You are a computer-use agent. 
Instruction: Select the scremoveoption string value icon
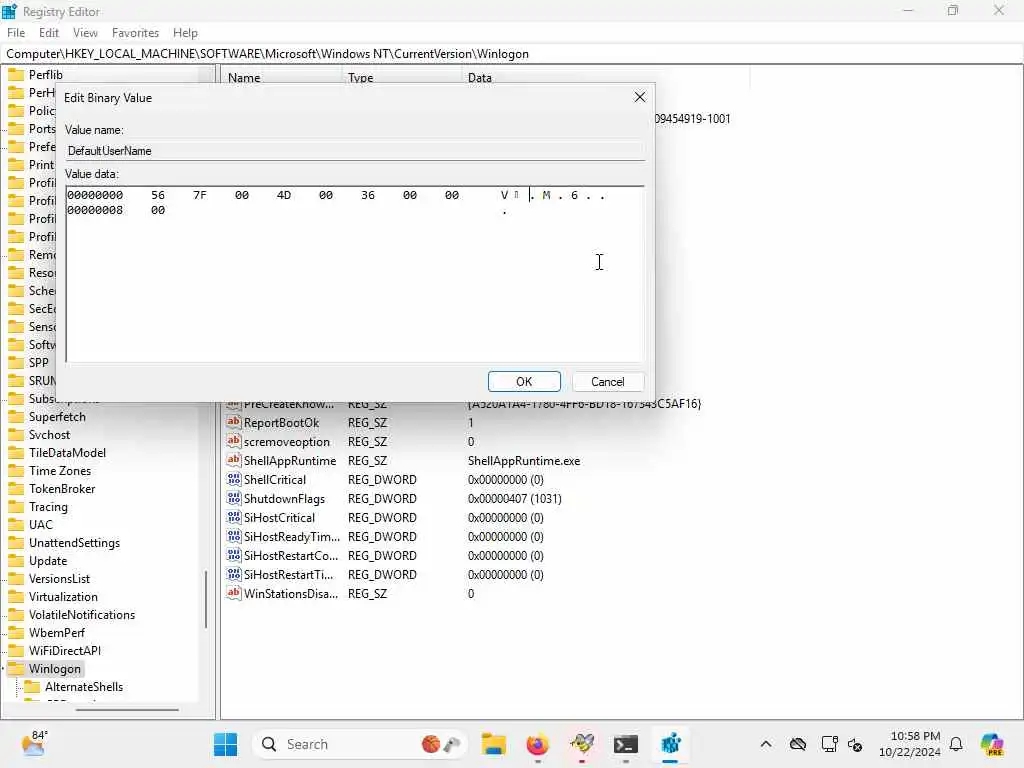(x=234, y=441)
